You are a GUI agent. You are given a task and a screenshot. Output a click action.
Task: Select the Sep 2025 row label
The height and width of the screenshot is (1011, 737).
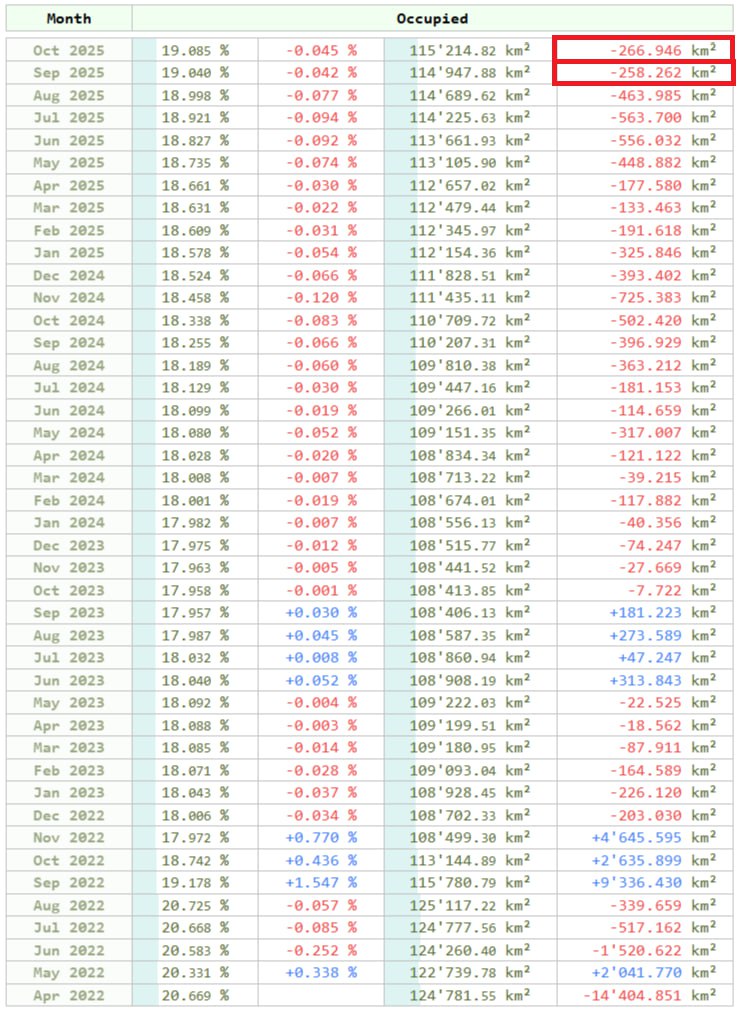click(68, 72)
